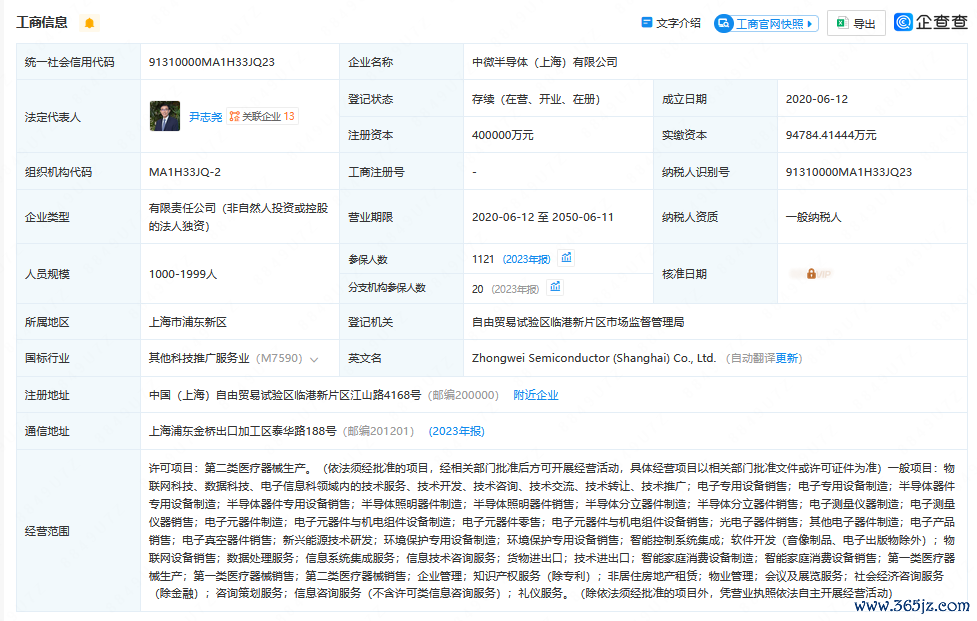The height and width of the screenshot is (621, 977).
Task: Click the 所属地区 label
Action: (x=47, y=322)
